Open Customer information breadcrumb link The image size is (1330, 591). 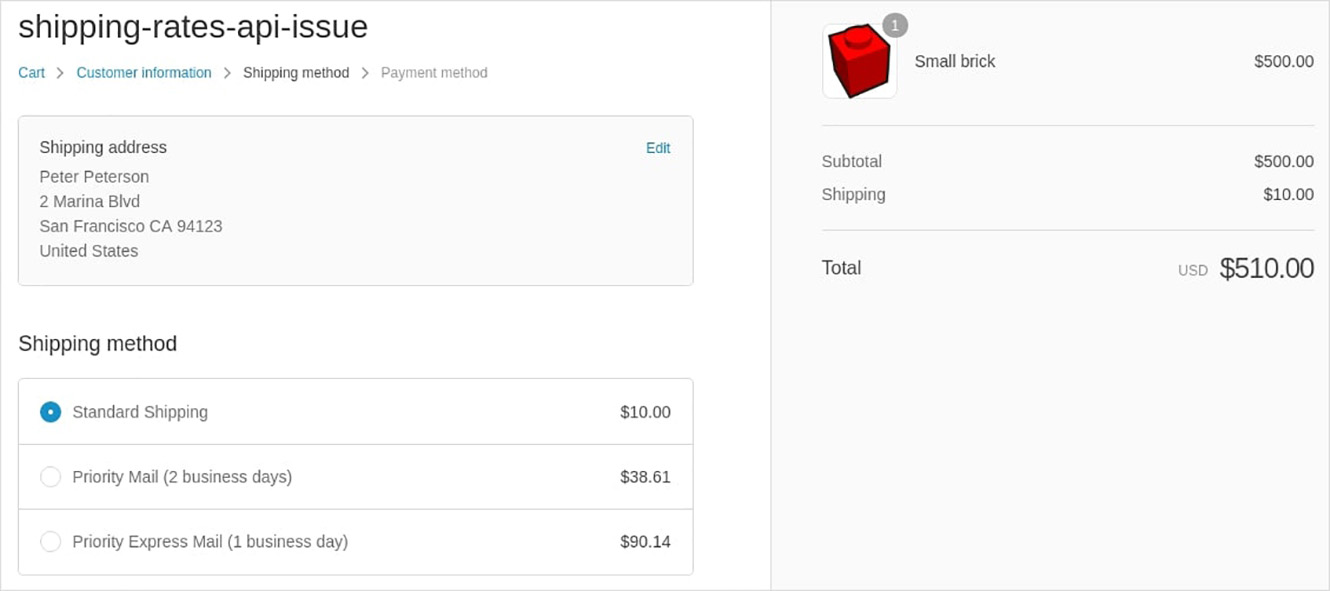[x=144, y=73]
